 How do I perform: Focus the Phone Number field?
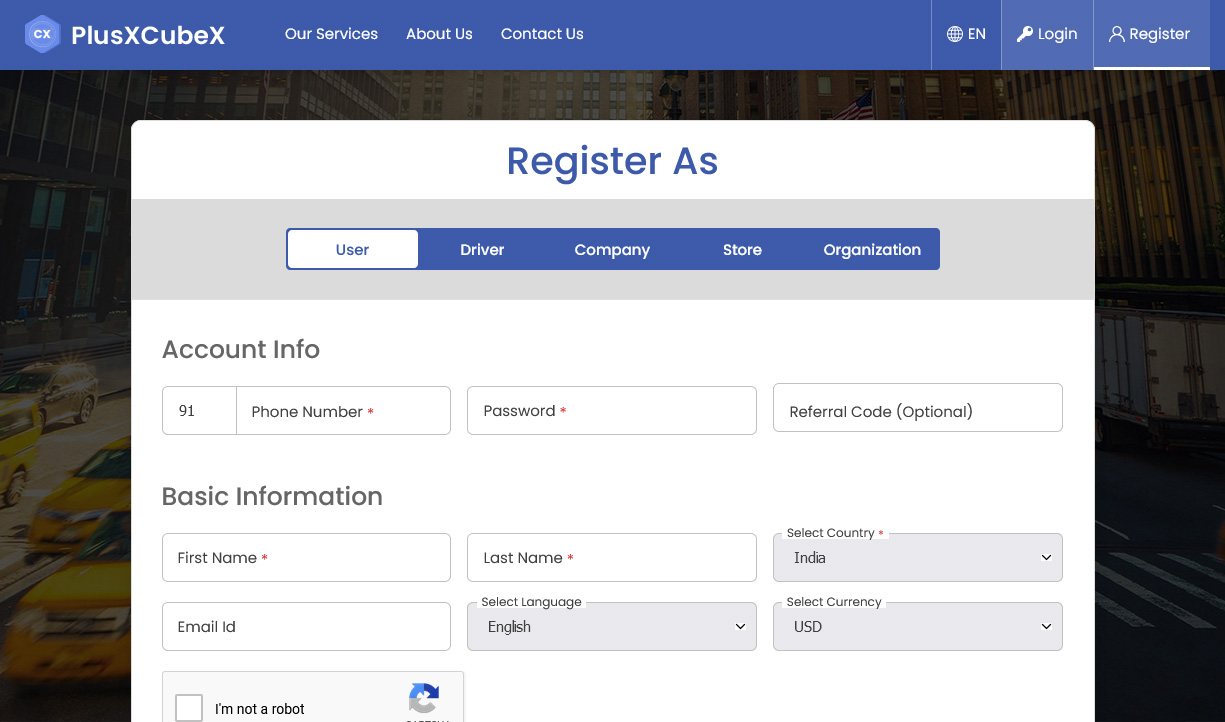(343, 411)
